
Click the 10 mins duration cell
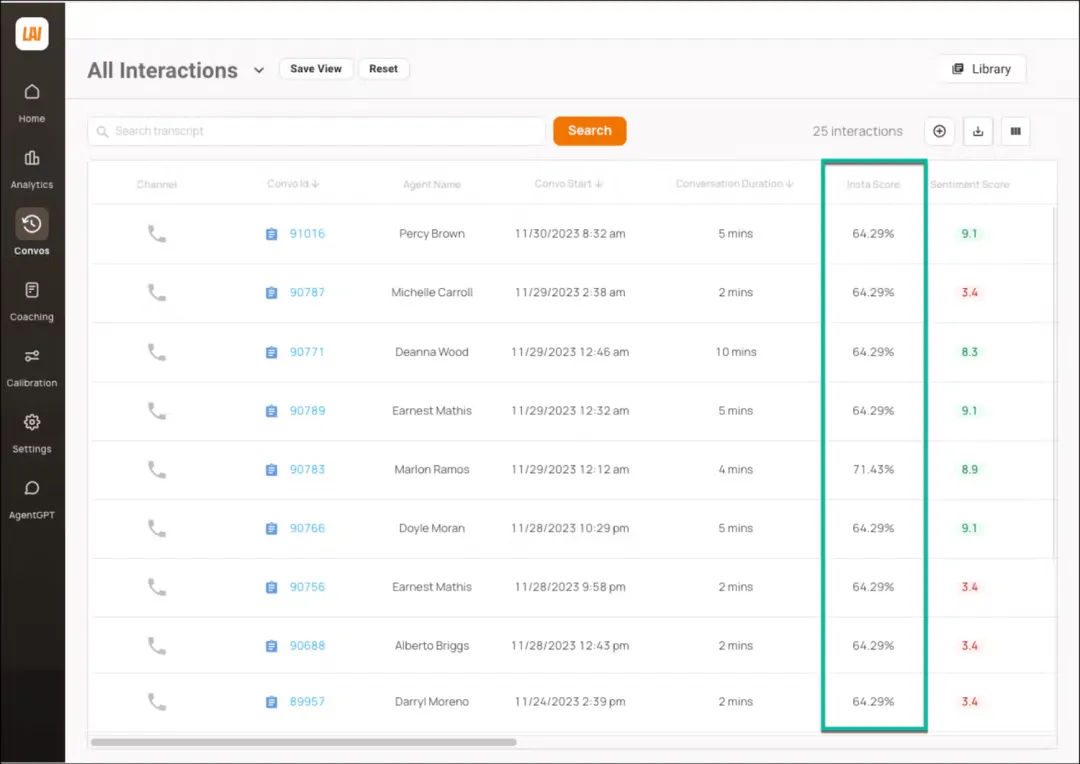[736, 352]
